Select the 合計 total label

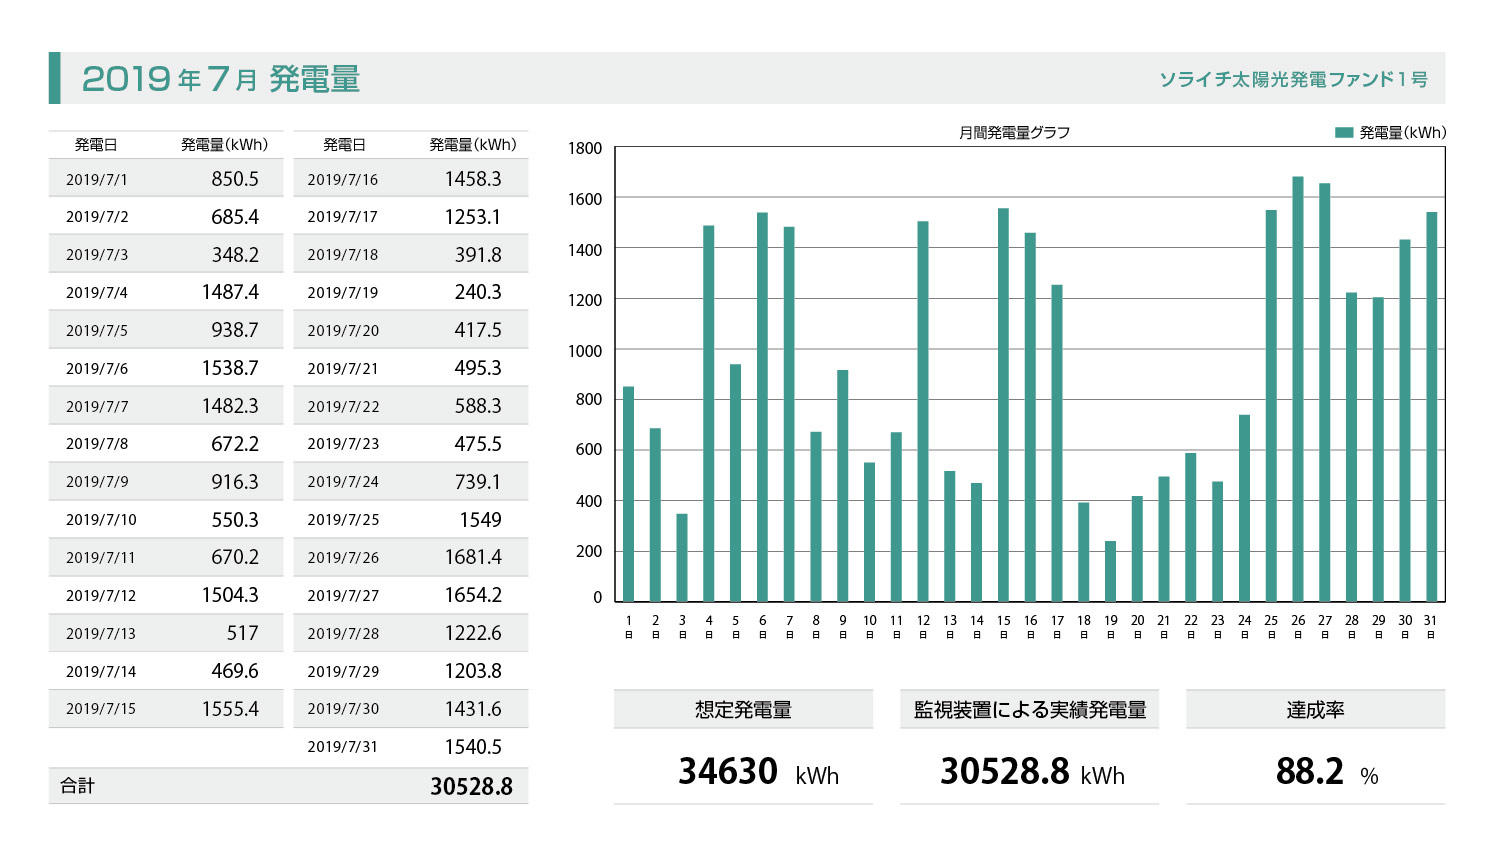[x=77, y=786]
